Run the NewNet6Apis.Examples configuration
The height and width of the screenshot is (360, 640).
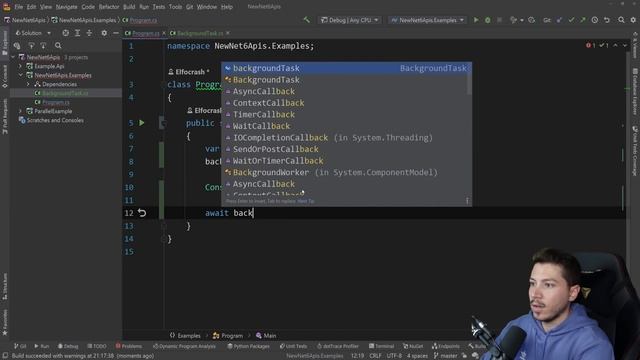point(476,20)
